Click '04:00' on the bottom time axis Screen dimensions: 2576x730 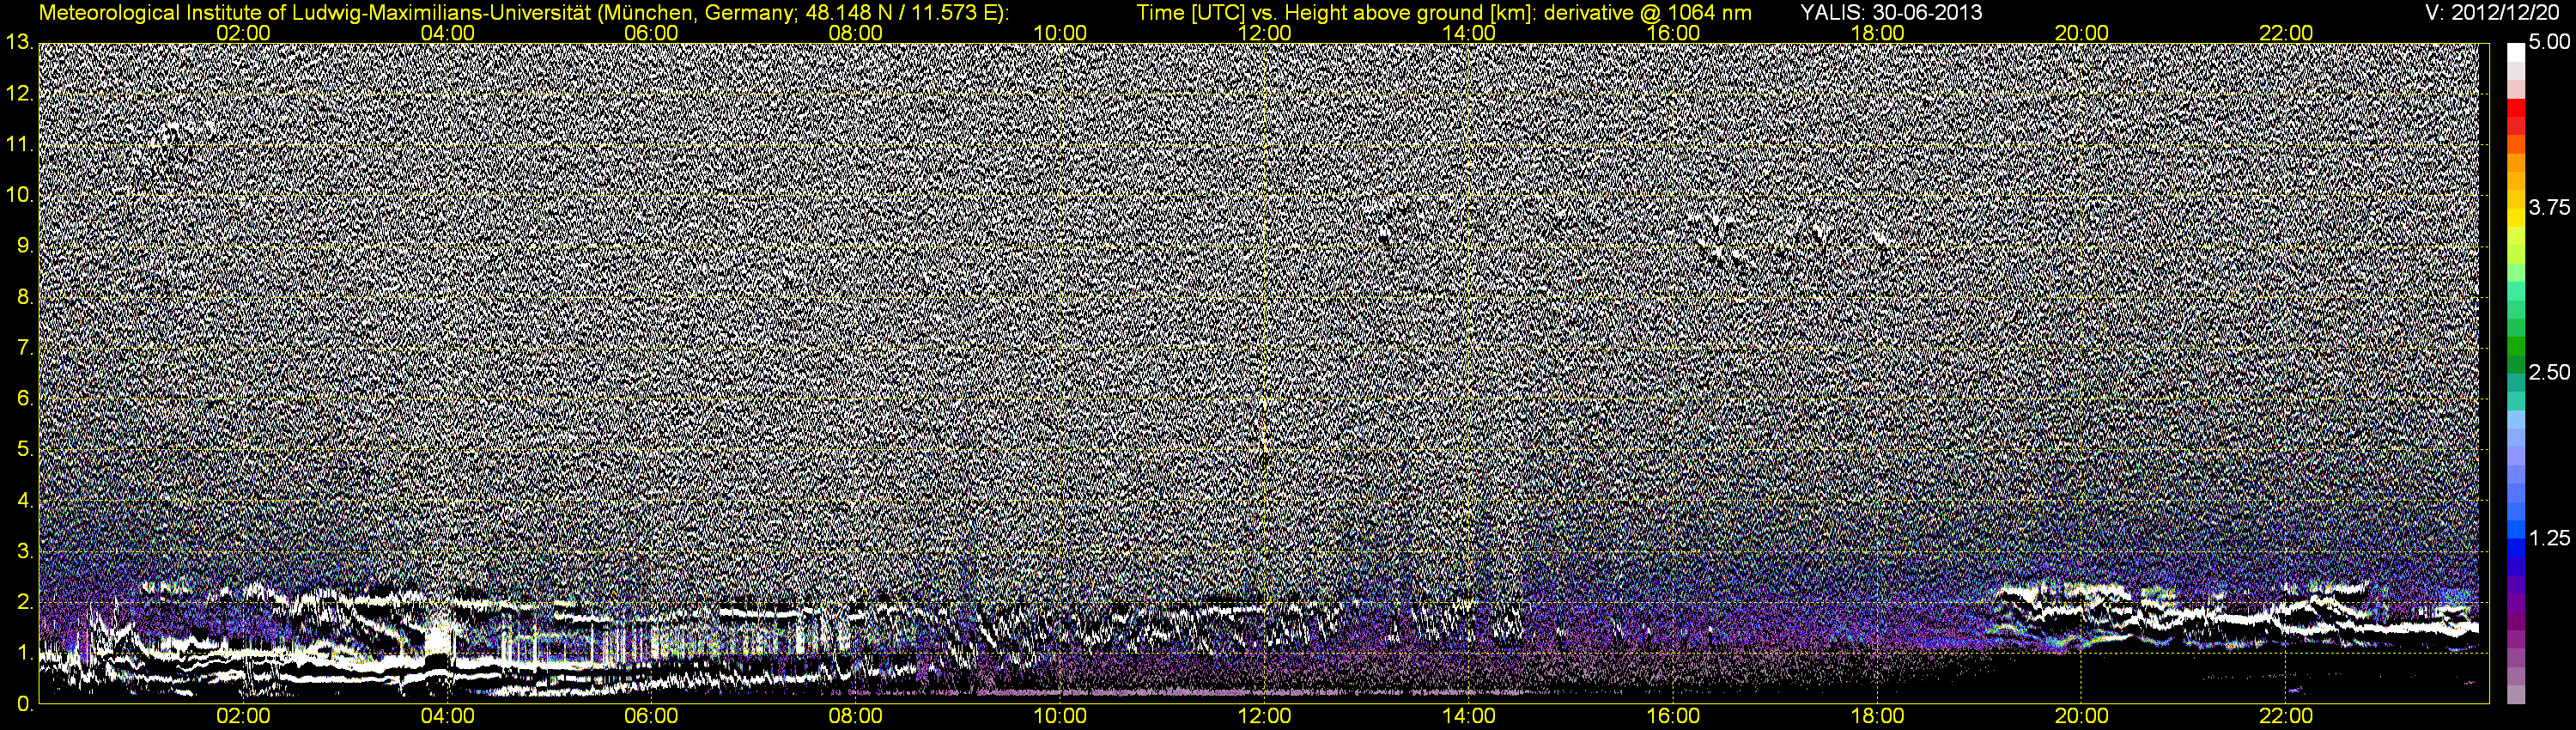click(447, 717)
